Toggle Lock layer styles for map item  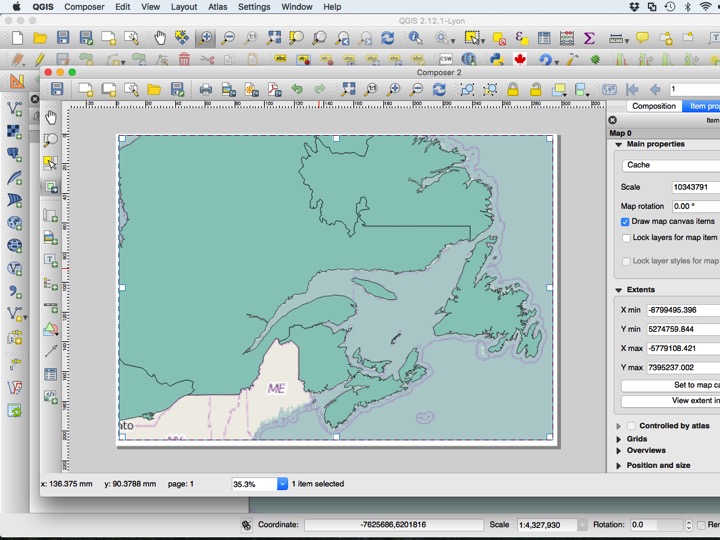(x=626, y=261)
